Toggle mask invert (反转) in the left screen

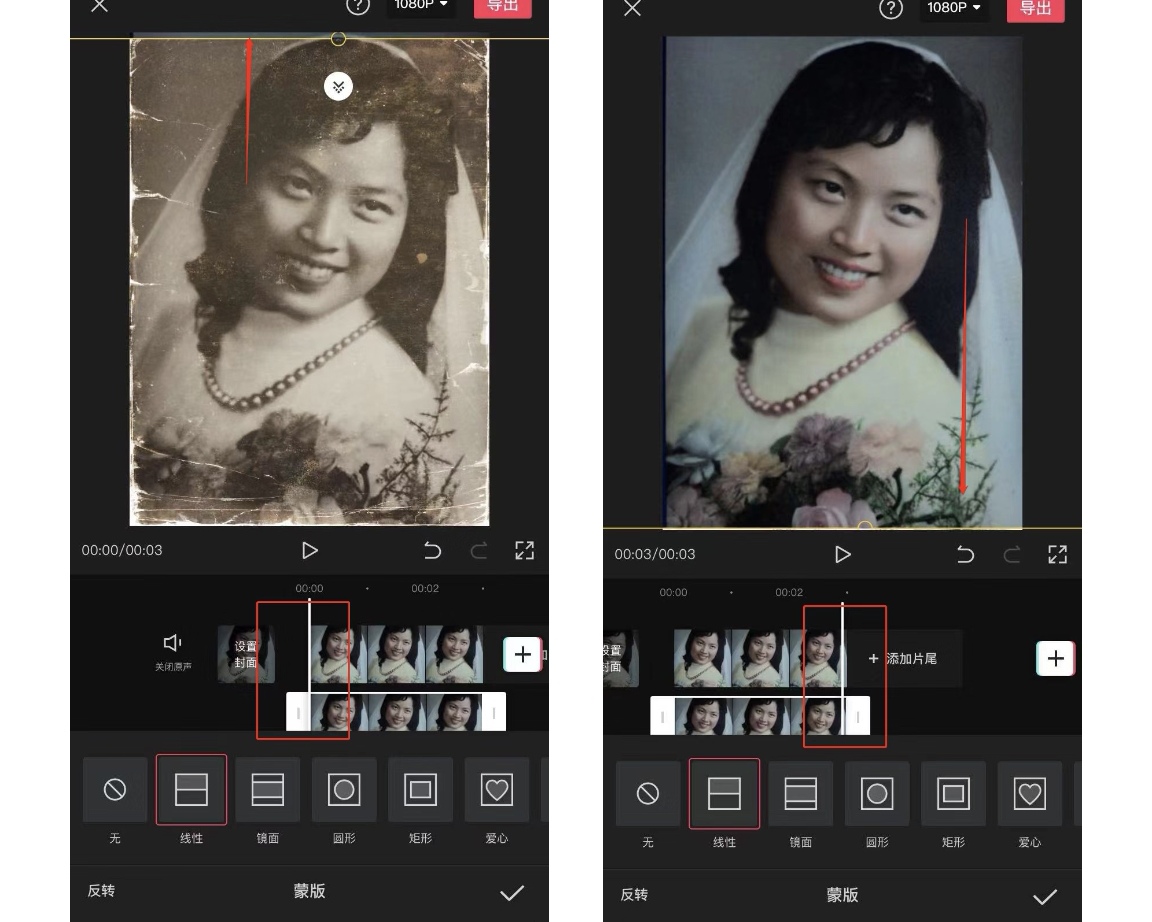click(101, 891)
